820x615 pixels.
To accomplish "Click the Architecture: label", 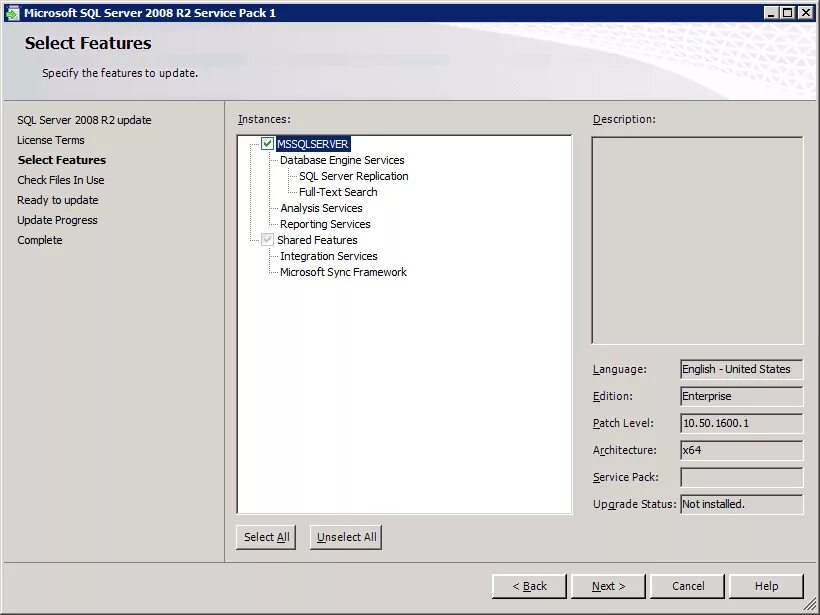I will (625, 450).
